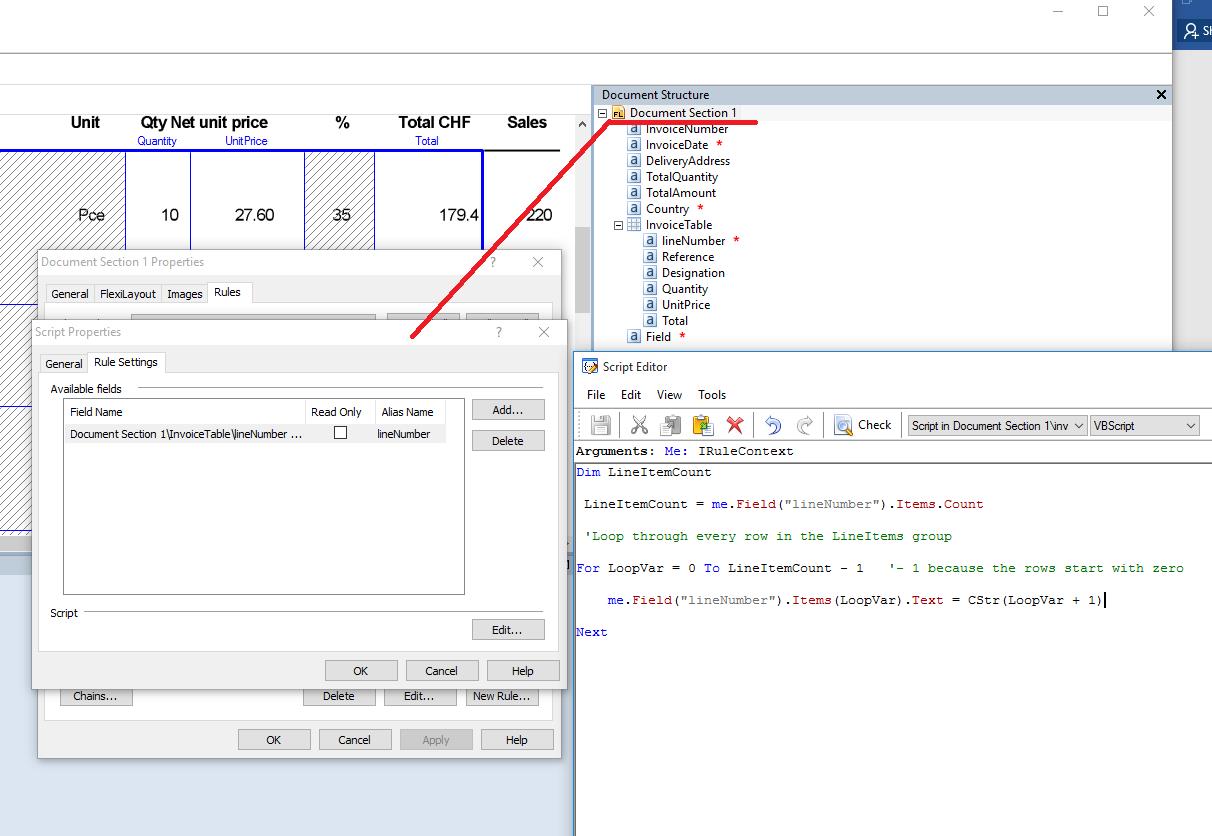Switch to FlexiLayout tab in Section Properties
Screen dimensions: 1212x836
pos(128,294)
